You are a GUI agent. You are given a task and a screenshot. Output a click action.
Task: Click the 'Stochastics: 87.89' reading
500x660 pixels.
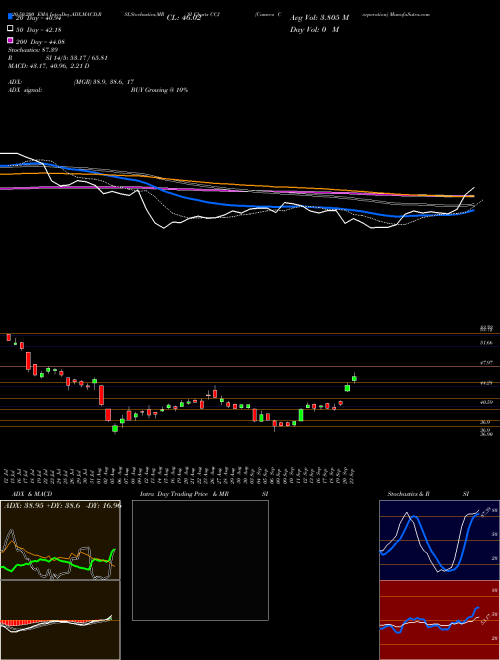click(33, 50)
